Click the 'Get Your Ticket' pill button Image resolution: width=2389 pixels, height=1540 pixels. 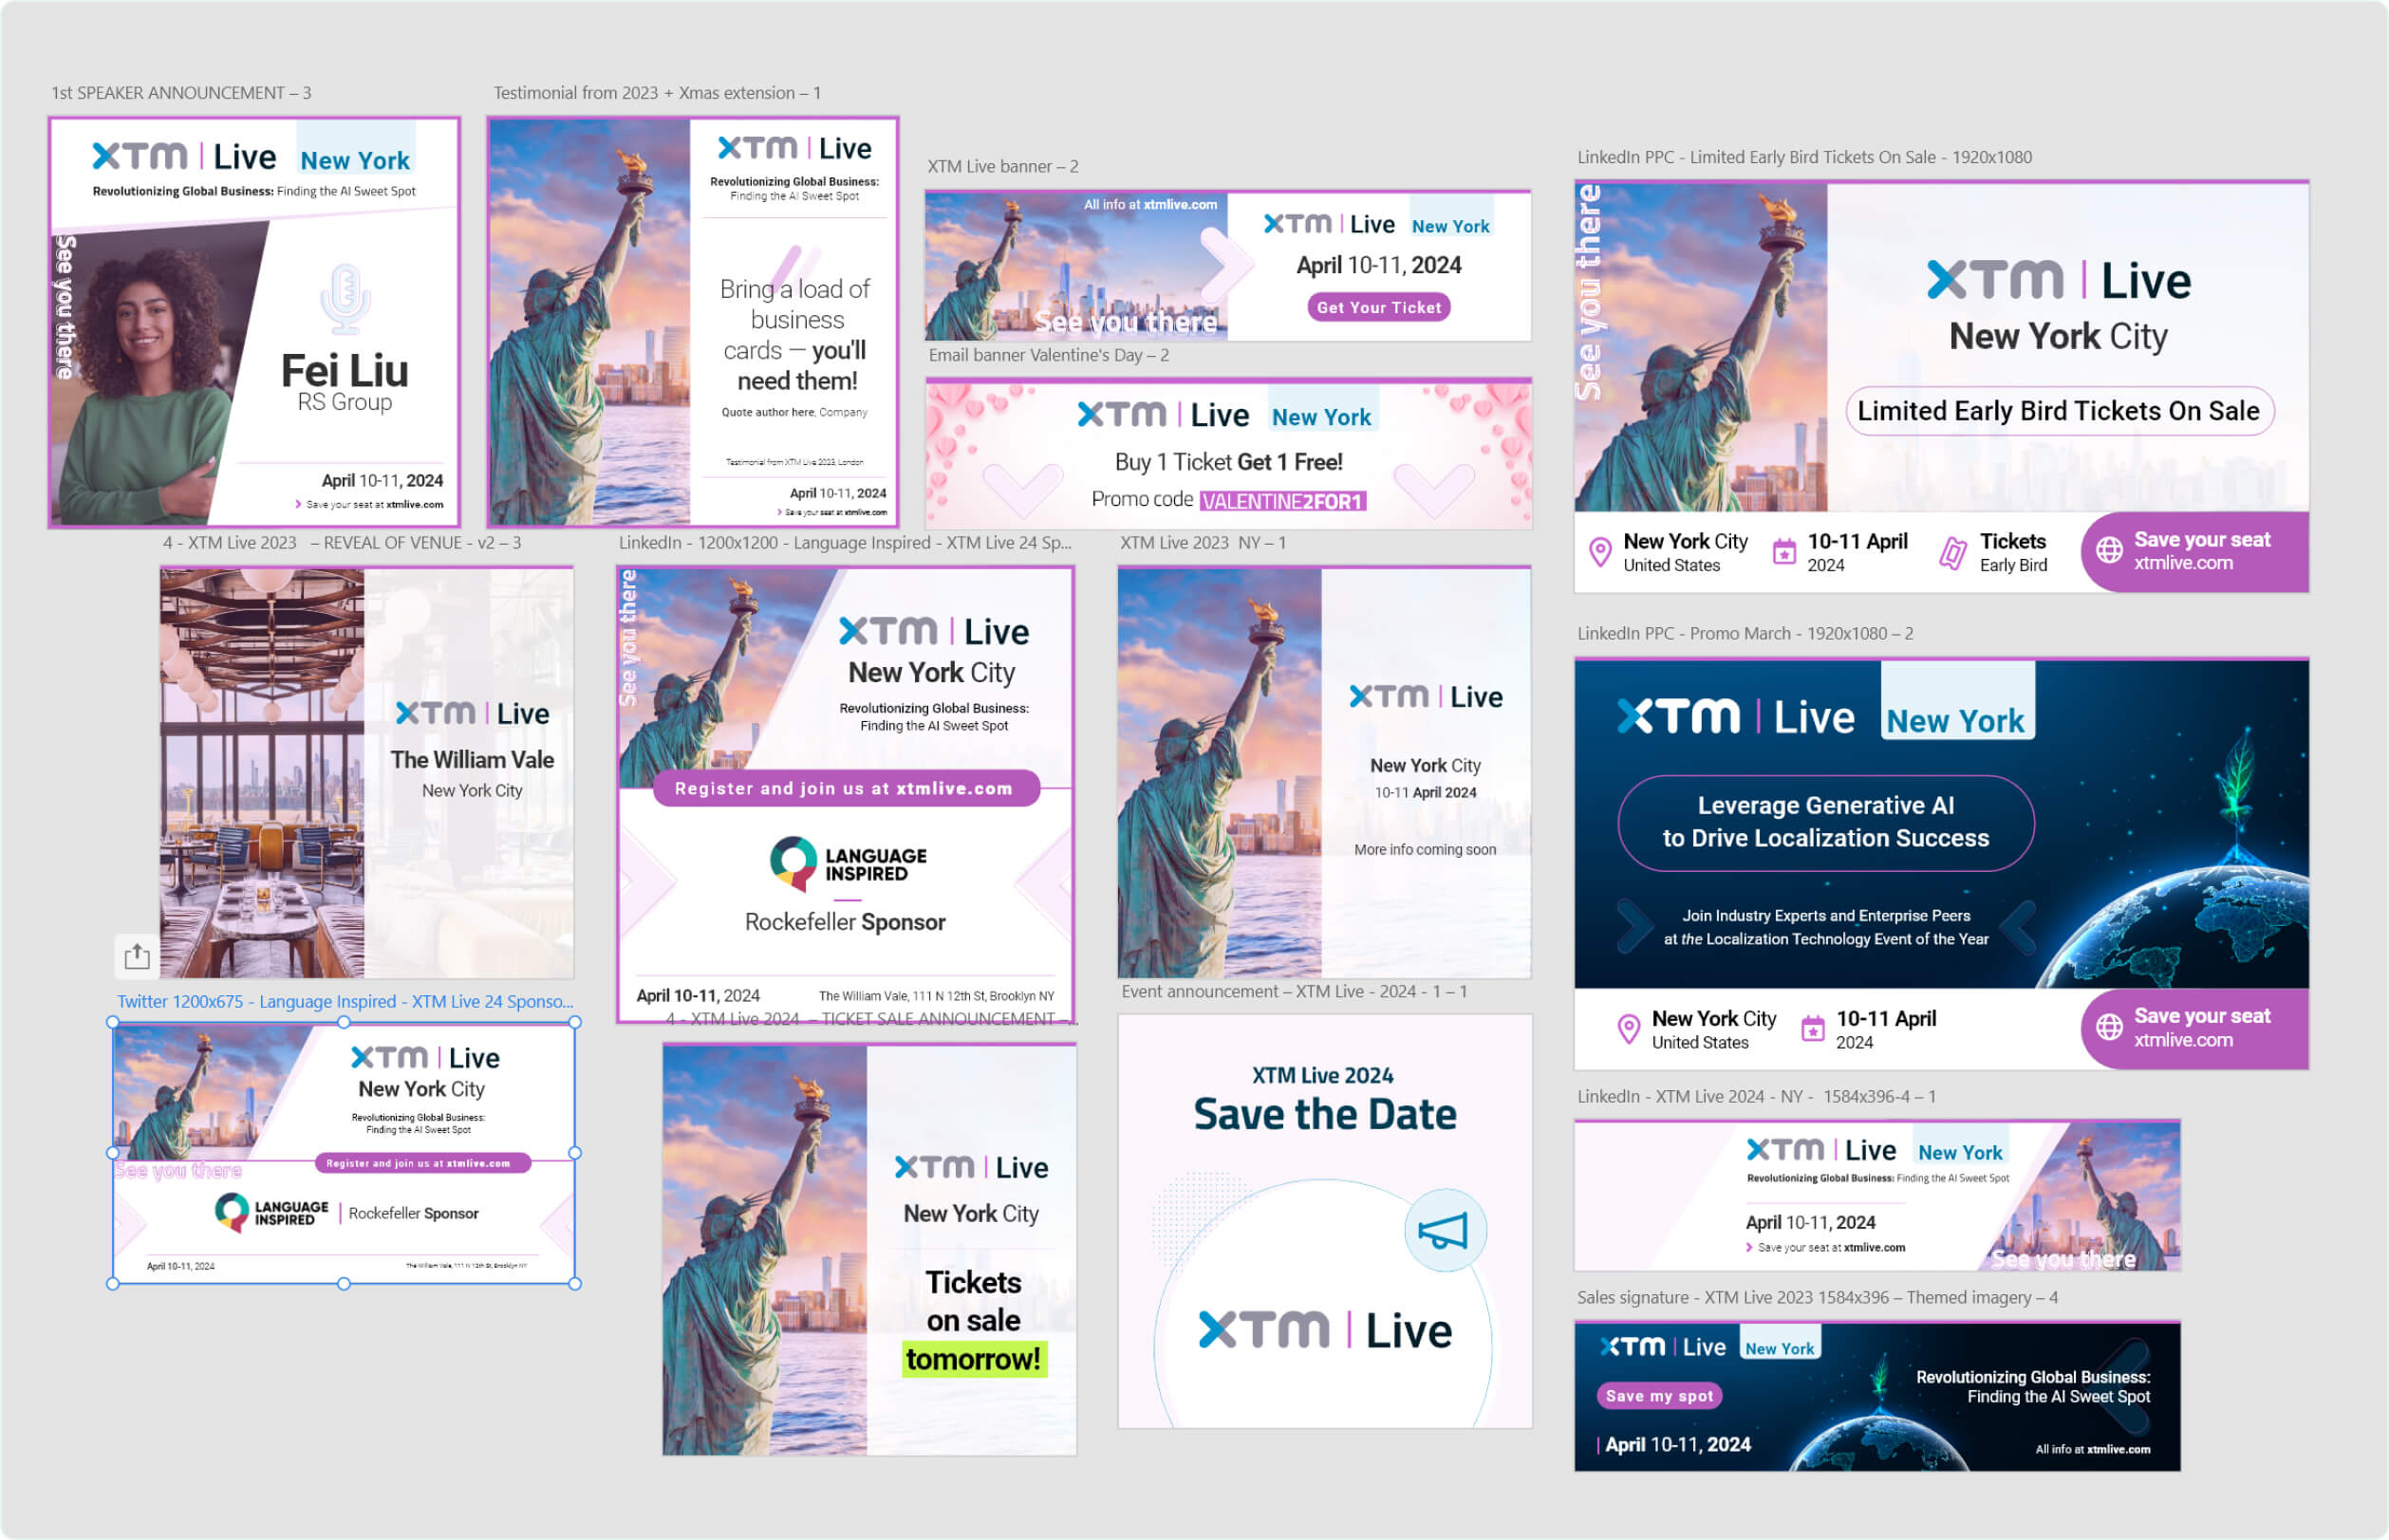[1378, 308]
